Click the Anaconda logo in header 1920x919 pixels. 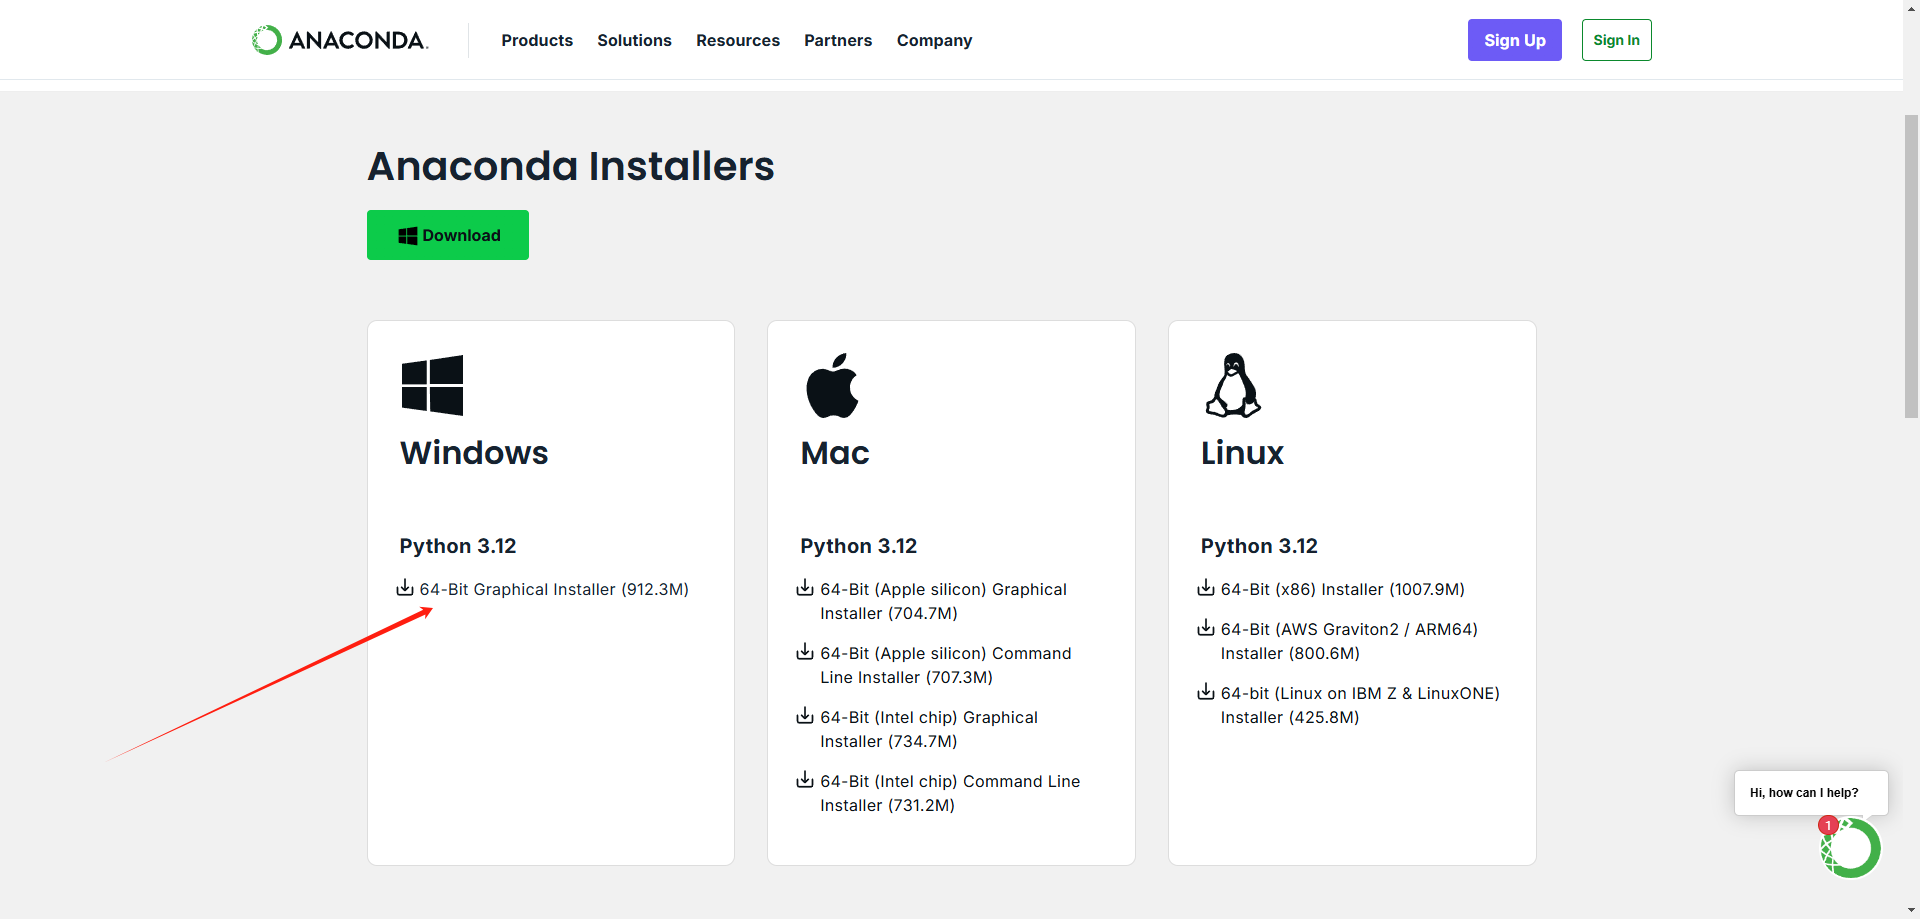(x=340, y=40)
